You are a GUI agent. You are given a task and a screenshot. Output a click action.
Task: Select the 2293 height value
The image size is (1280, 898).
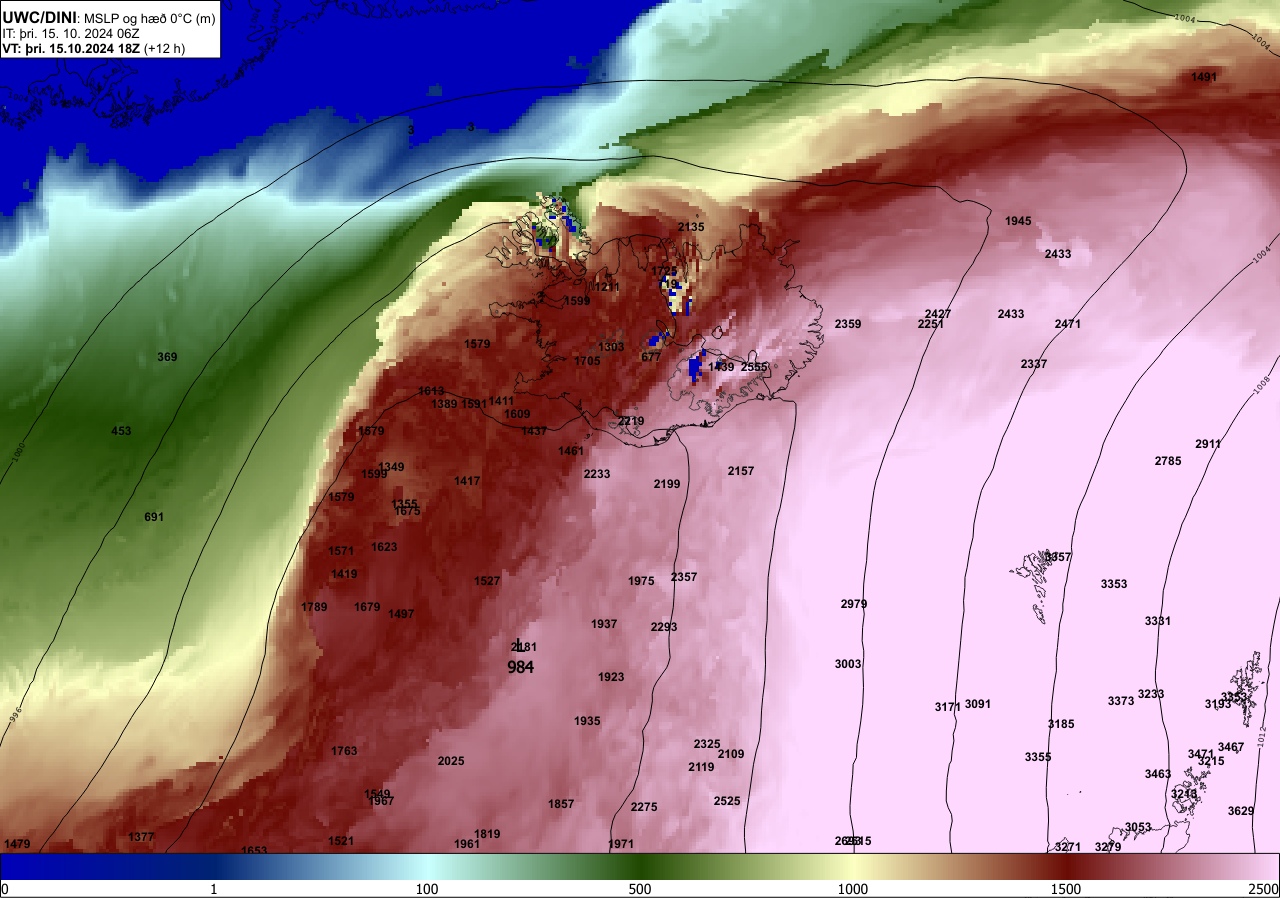coord(664,627)
